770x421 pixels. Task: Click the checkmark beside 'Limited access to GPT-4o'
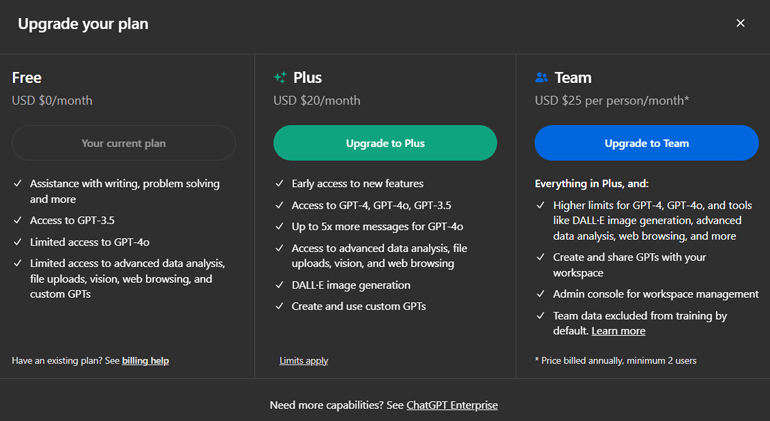(x=17, y=242)
